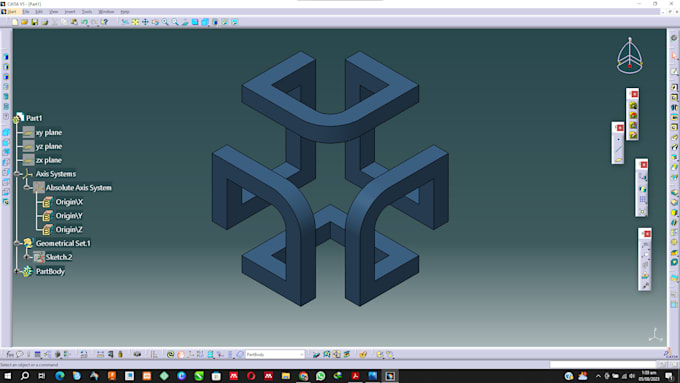Open Windows Start button on taskbar

click(x=7, y=376)
